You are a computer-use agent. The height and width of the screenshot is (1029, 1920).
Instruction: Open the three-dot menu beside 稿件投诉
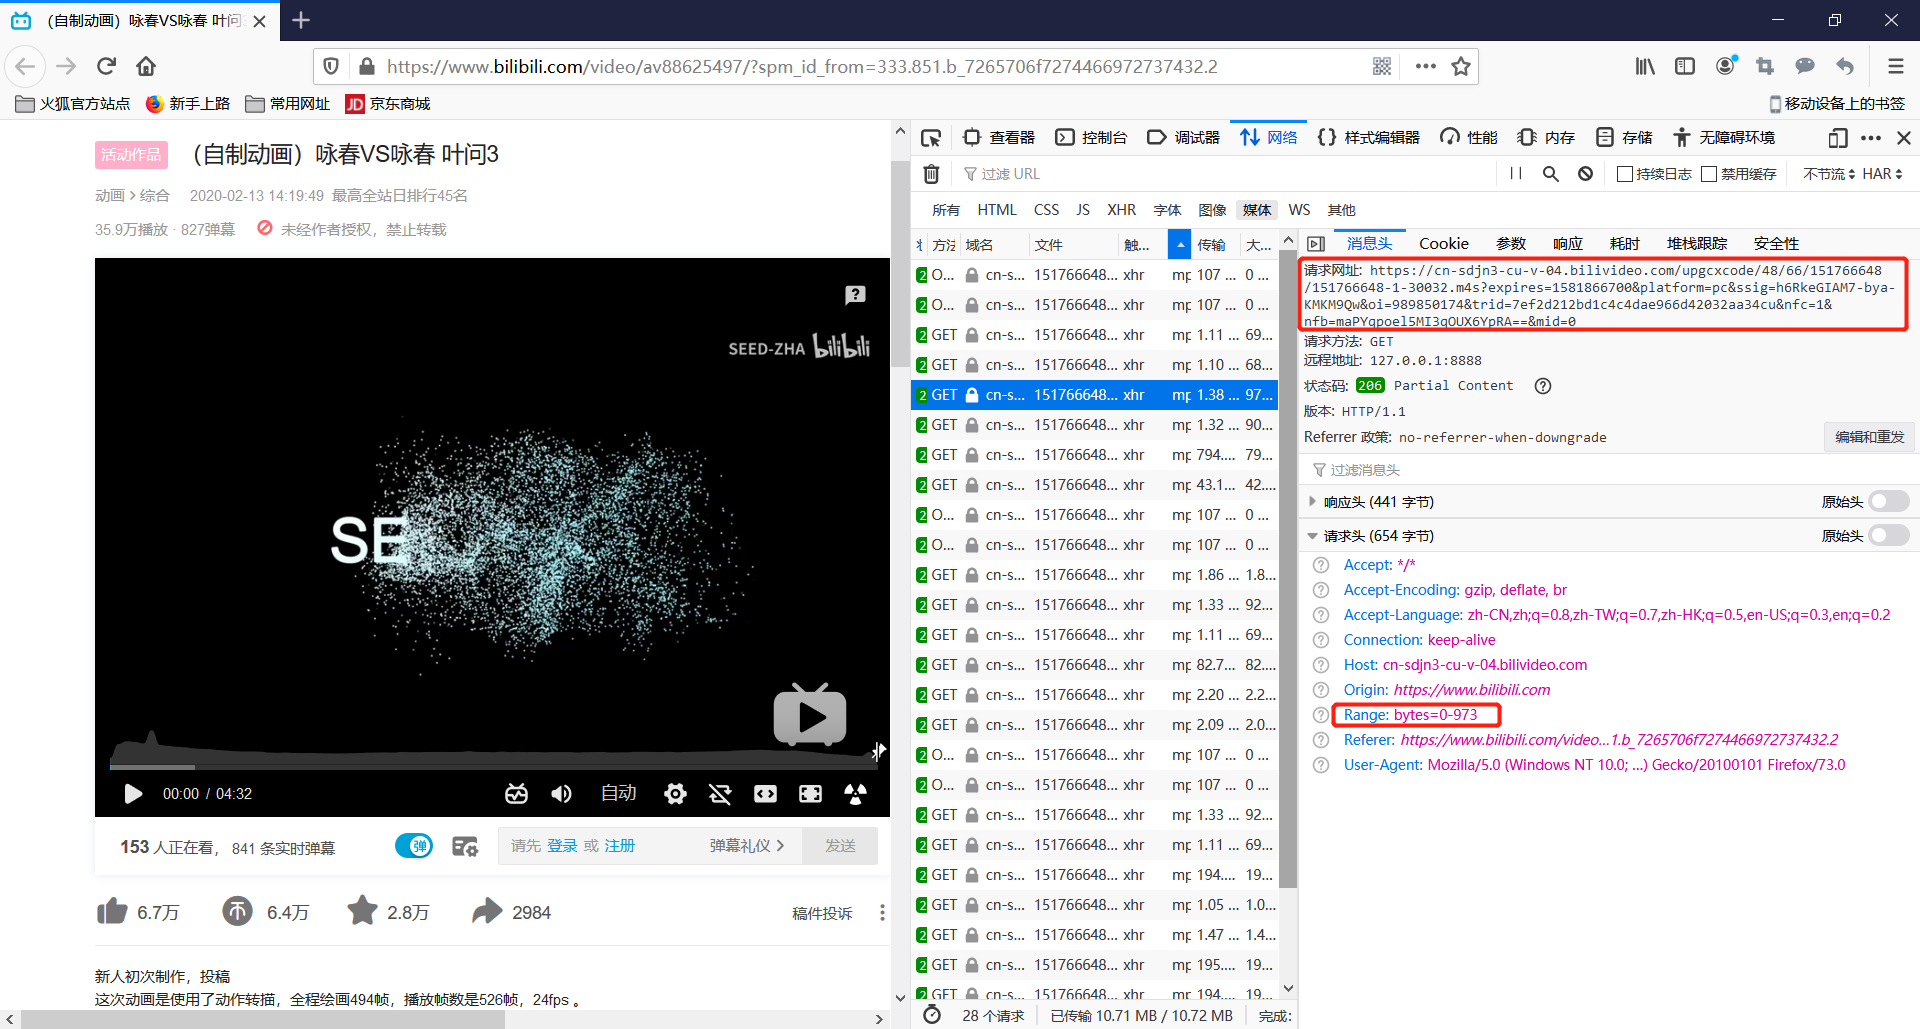(x=882, y=913)
